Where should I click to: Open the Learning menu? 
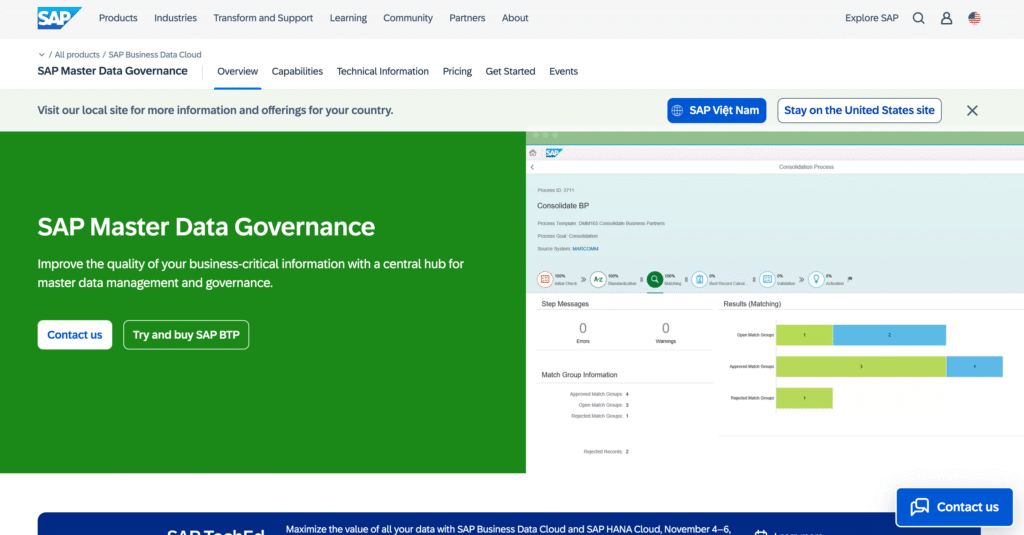[x=348, y=18]
